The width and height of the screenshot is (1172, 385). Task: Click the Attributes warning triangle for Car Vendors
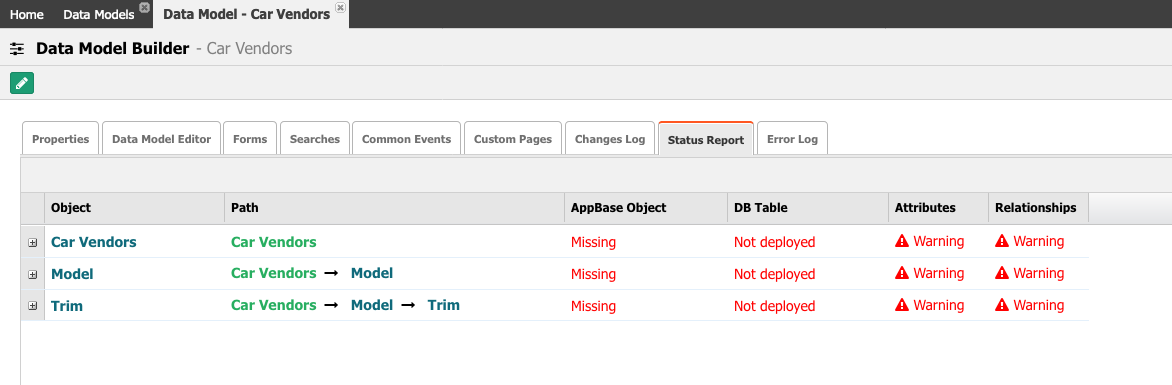coord(902,241)
